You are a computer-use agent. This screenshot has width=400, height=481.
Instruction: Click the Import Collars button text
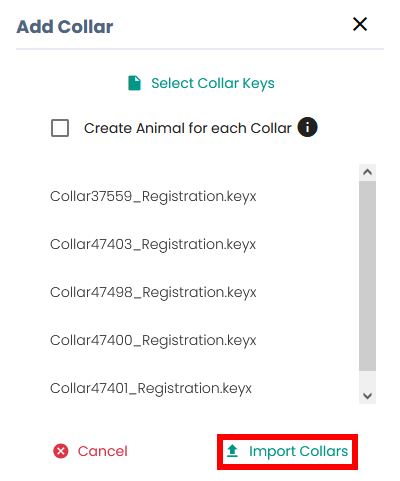coord(298,451)
